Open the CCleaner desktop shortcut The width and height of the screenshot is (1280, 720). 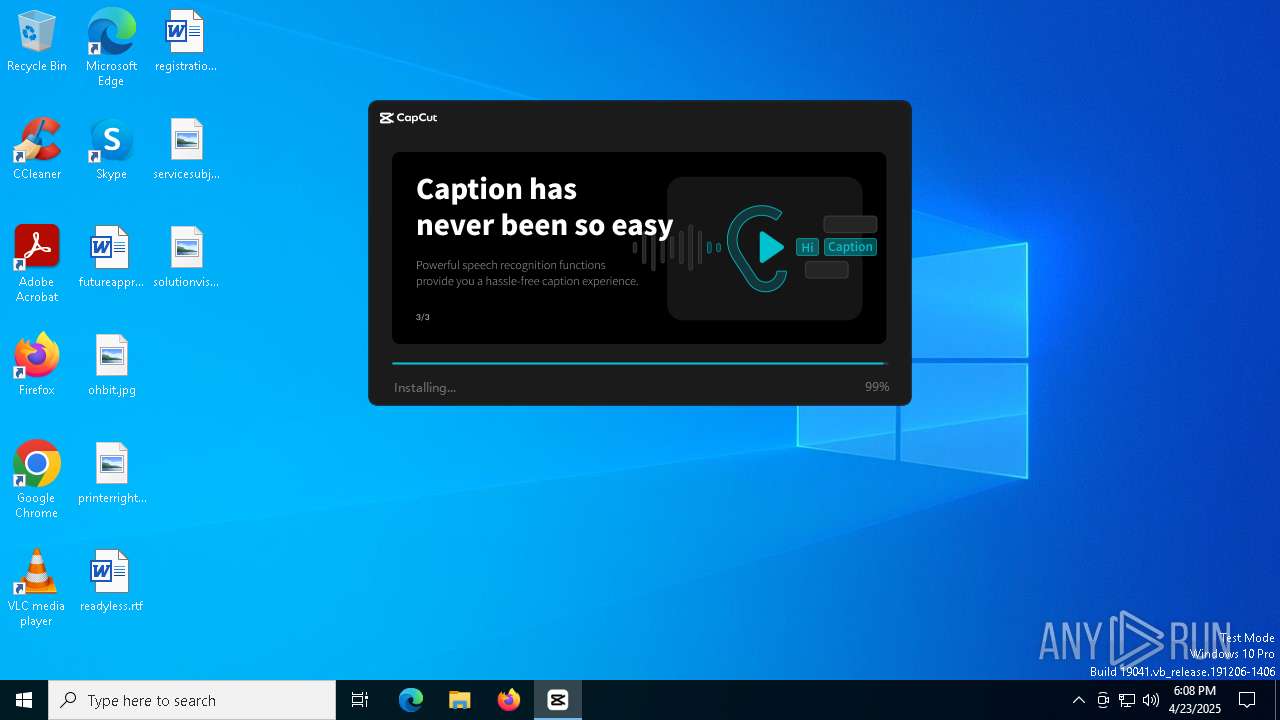[x=37, y=149]
